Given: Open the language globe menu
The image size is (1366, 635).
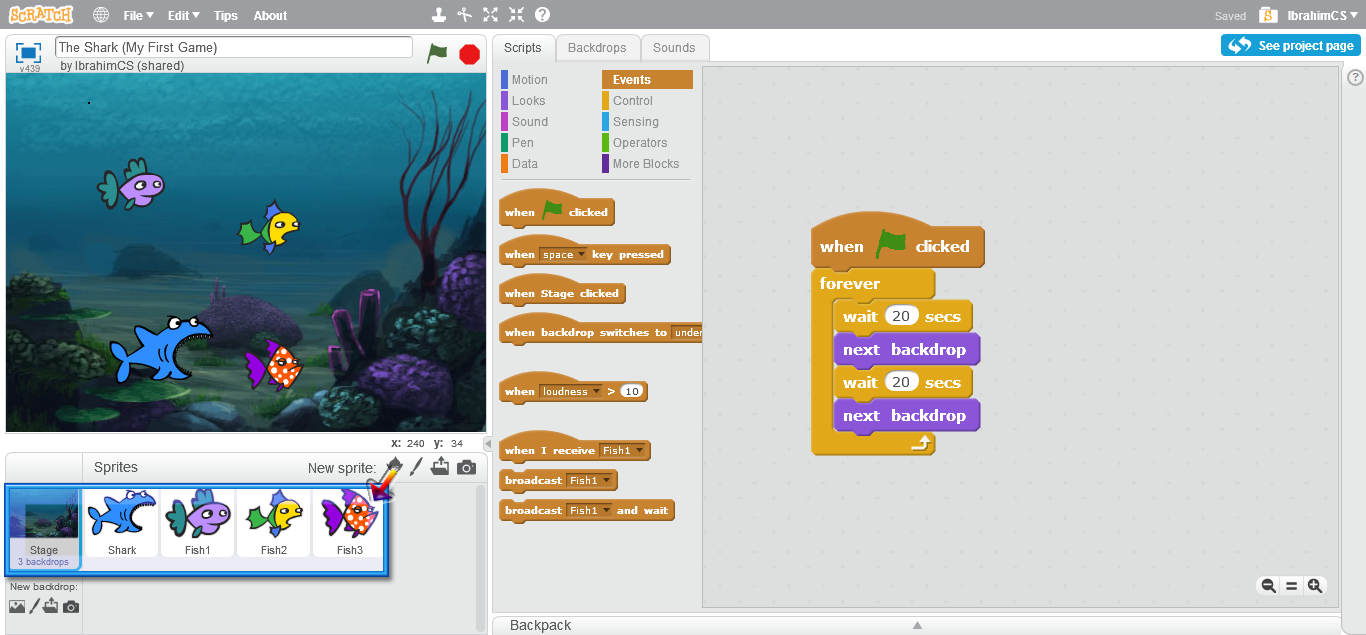Looking at the screenshot, I should pos(101,15).
